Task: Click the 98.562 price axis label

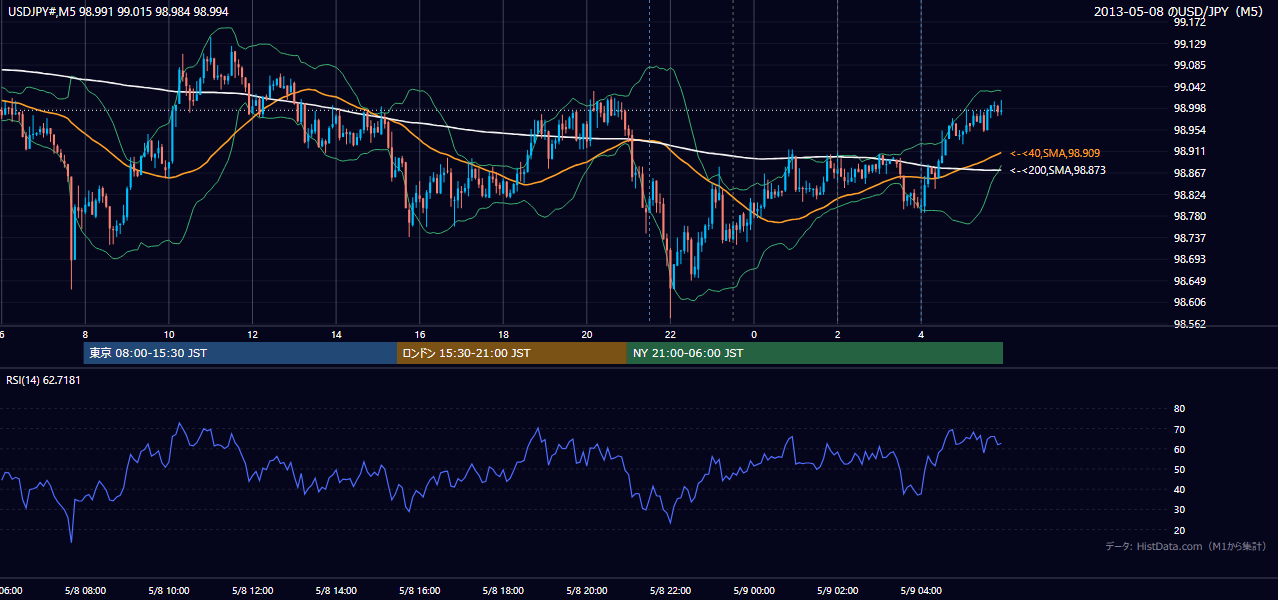Action: point(1190,324)
